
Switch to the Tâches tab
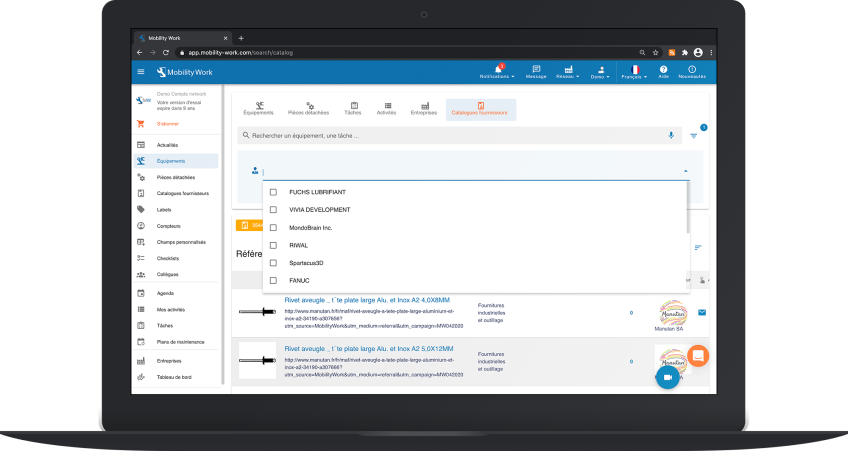click(353, 109)
